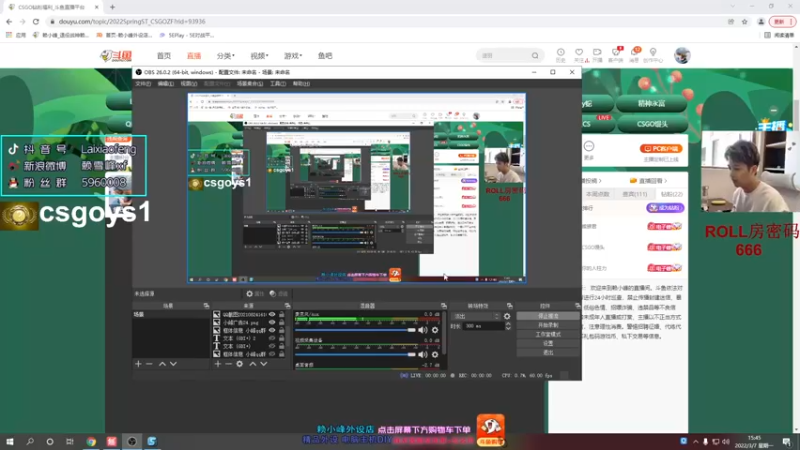The image size is (800, 450).
Task: Click the Douyu search magnifier icon
Action: click(x=535, y=56)
